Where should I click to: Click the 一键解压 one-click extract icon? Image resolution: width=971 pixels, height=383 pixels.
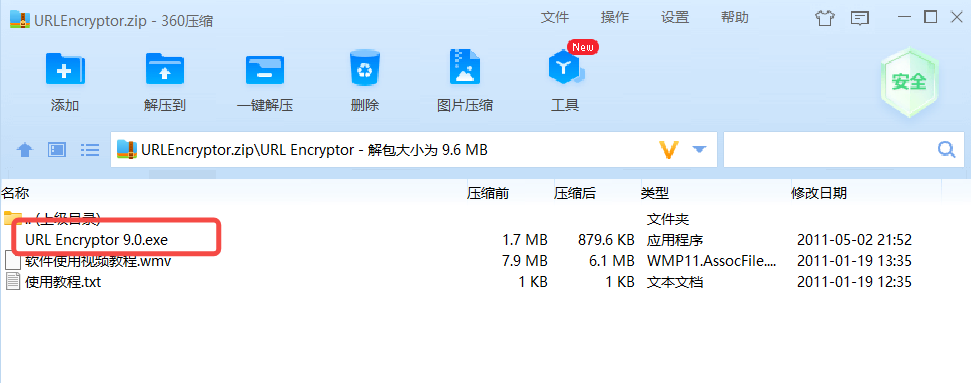(264, 69)
